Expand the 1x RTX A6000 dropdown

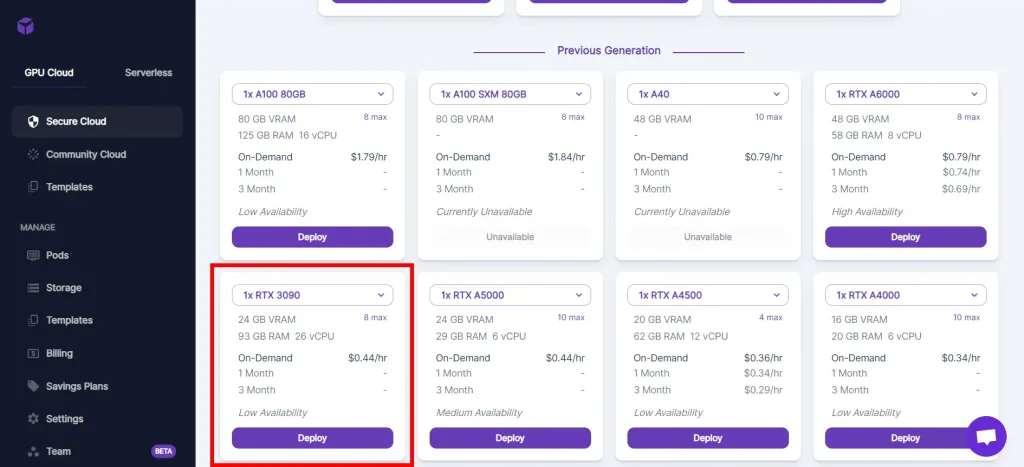click(905, 94)
